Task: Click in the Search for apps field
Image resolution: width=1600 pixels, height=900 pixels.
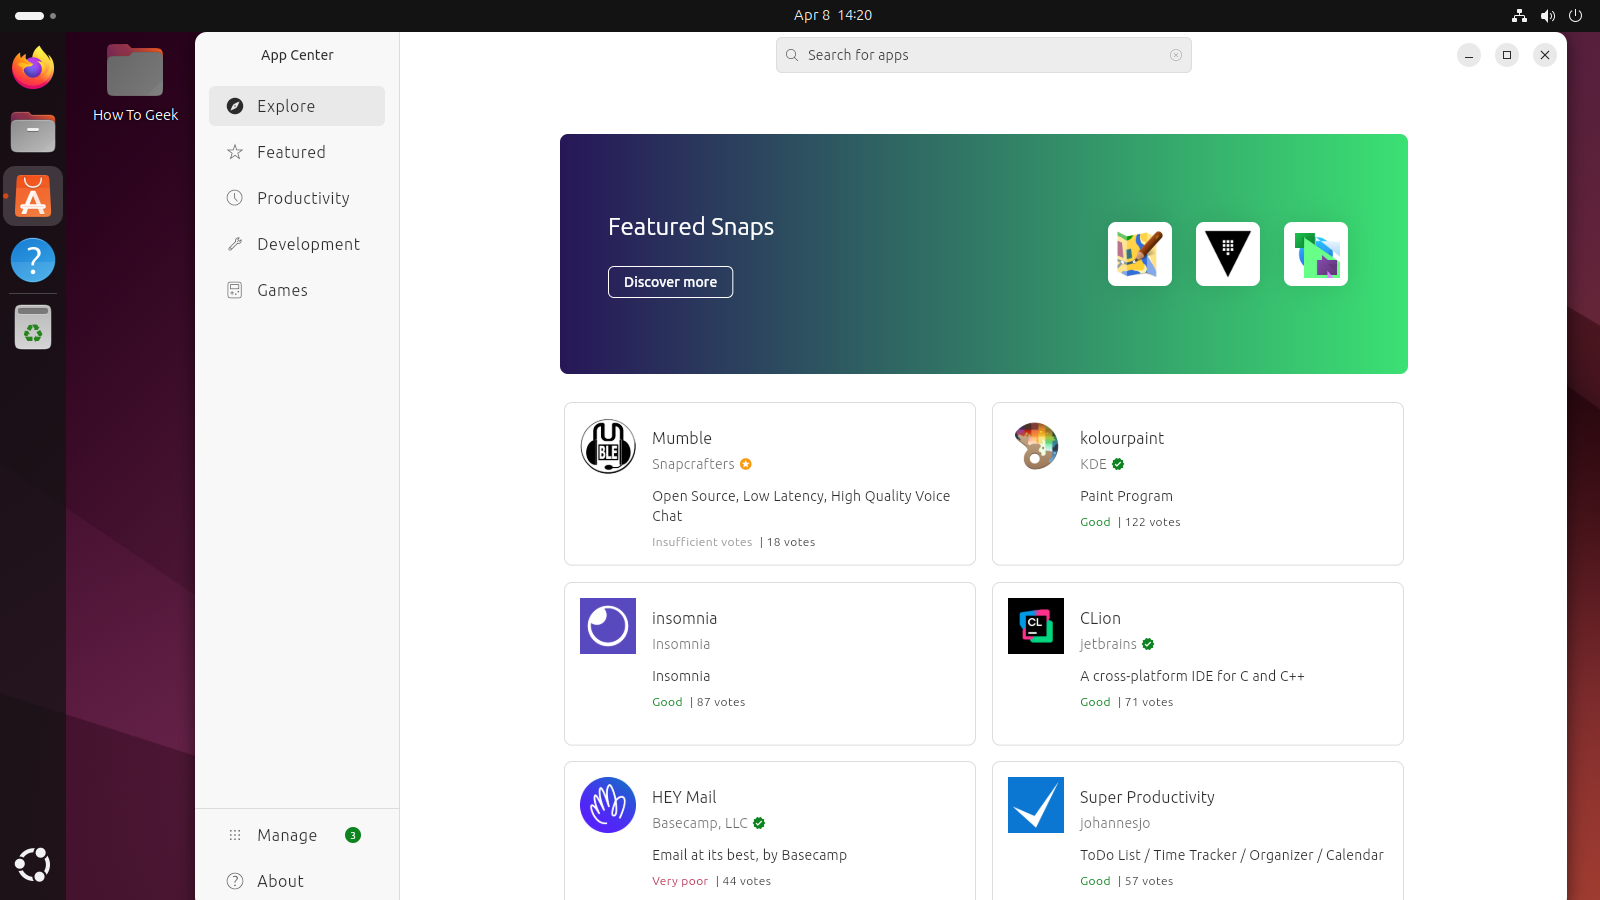Action: 984,55
